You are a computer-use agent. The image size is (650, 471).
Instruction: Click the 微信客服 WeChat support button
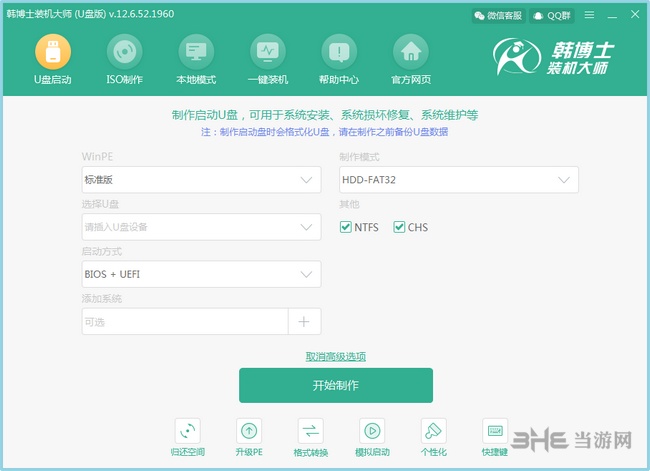[x=499, y=16]
